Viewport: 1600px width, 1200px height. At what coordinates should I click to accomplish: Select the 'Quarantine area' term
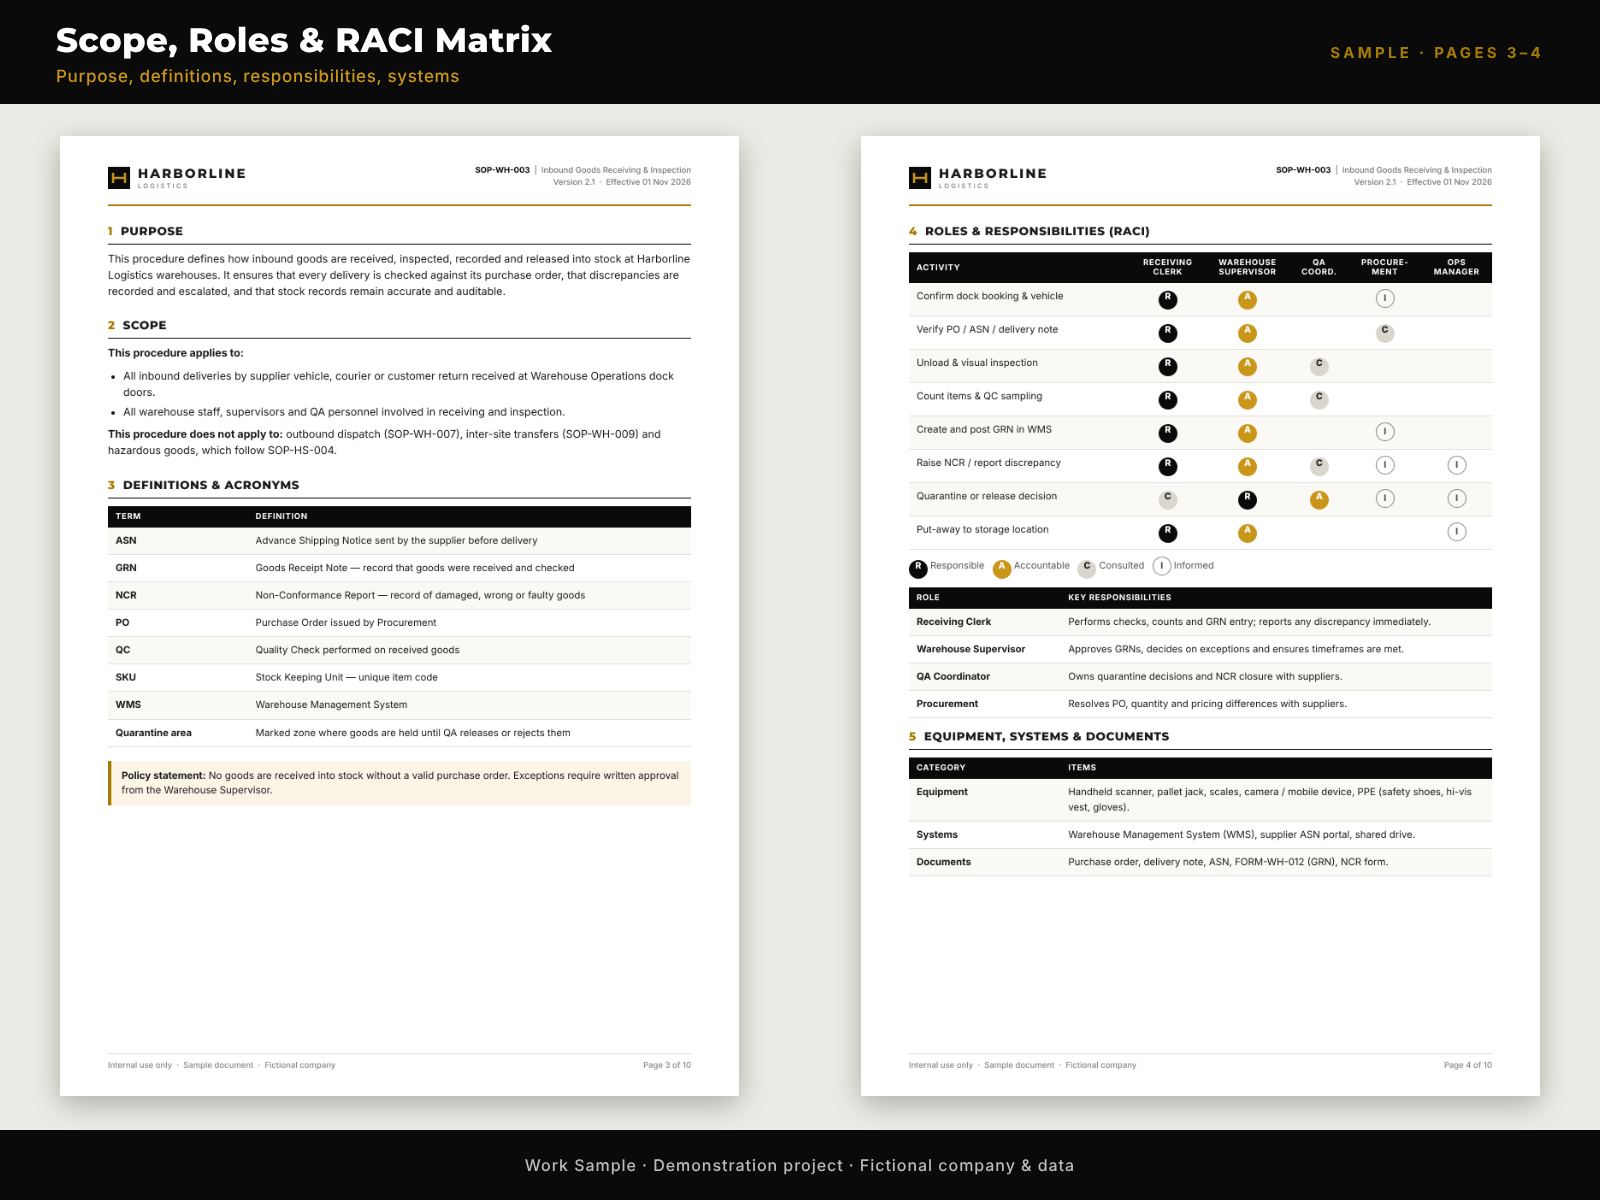153,733
